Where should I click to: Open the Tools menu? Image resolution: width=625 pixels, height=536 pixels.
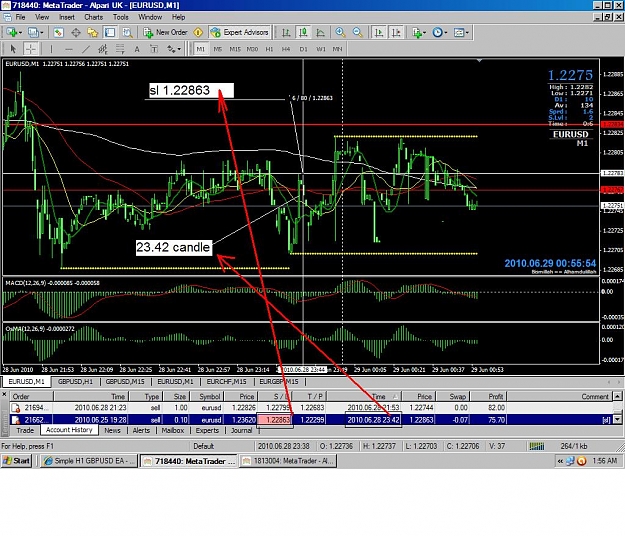[120, 17]
